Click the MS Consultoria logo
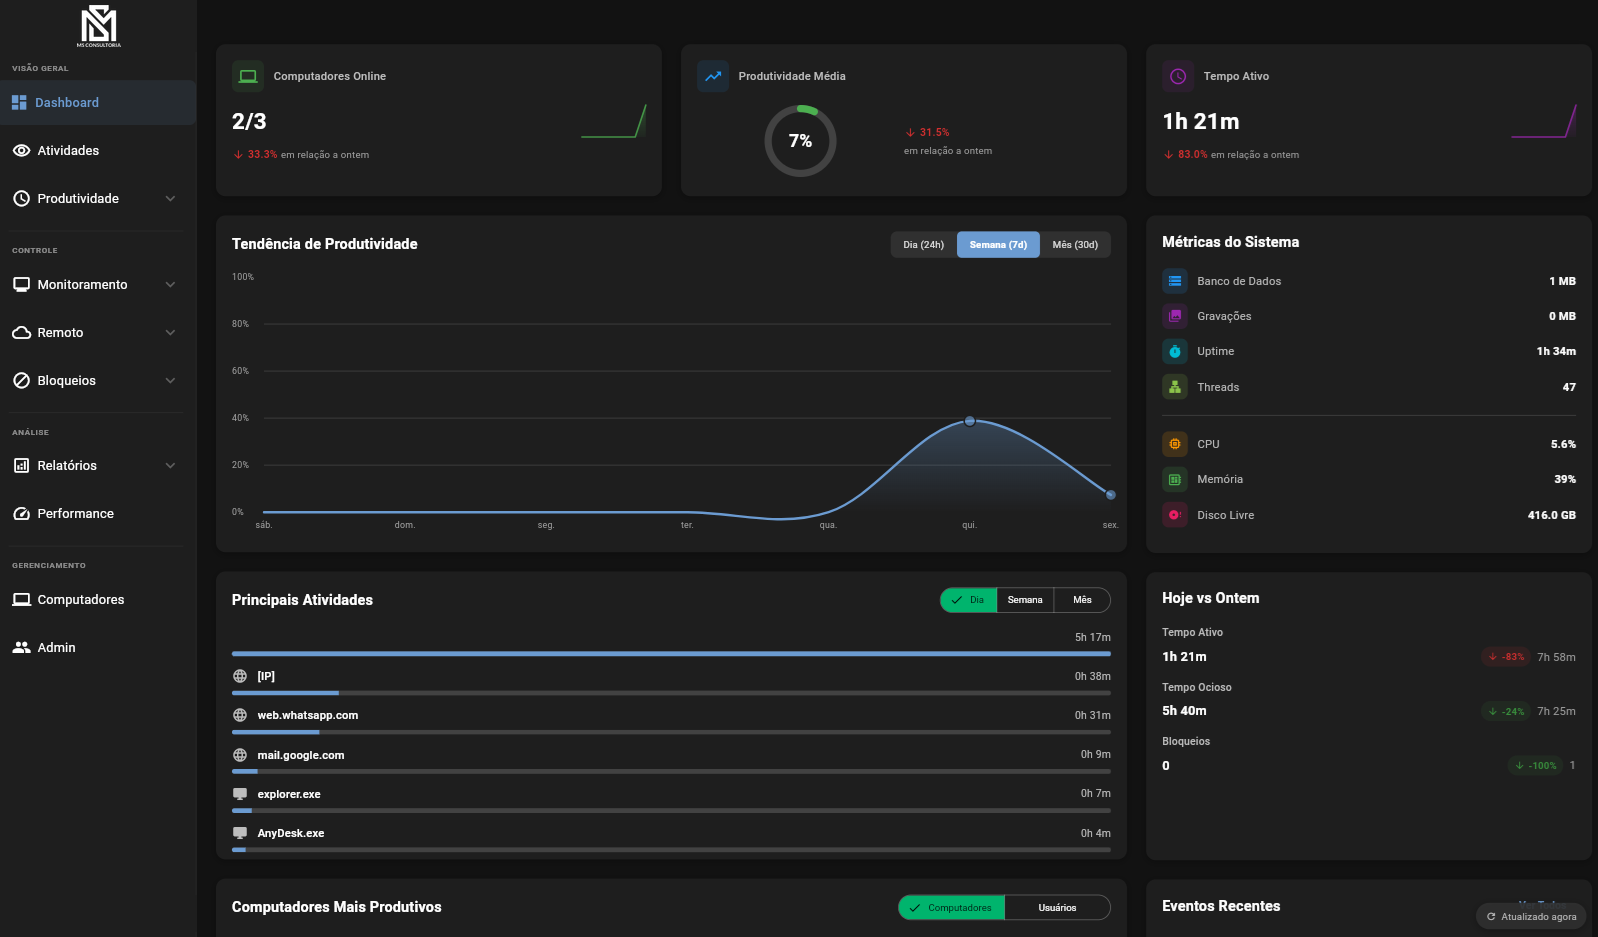The width and height of the screenshot is (1598, 937). 99,25
